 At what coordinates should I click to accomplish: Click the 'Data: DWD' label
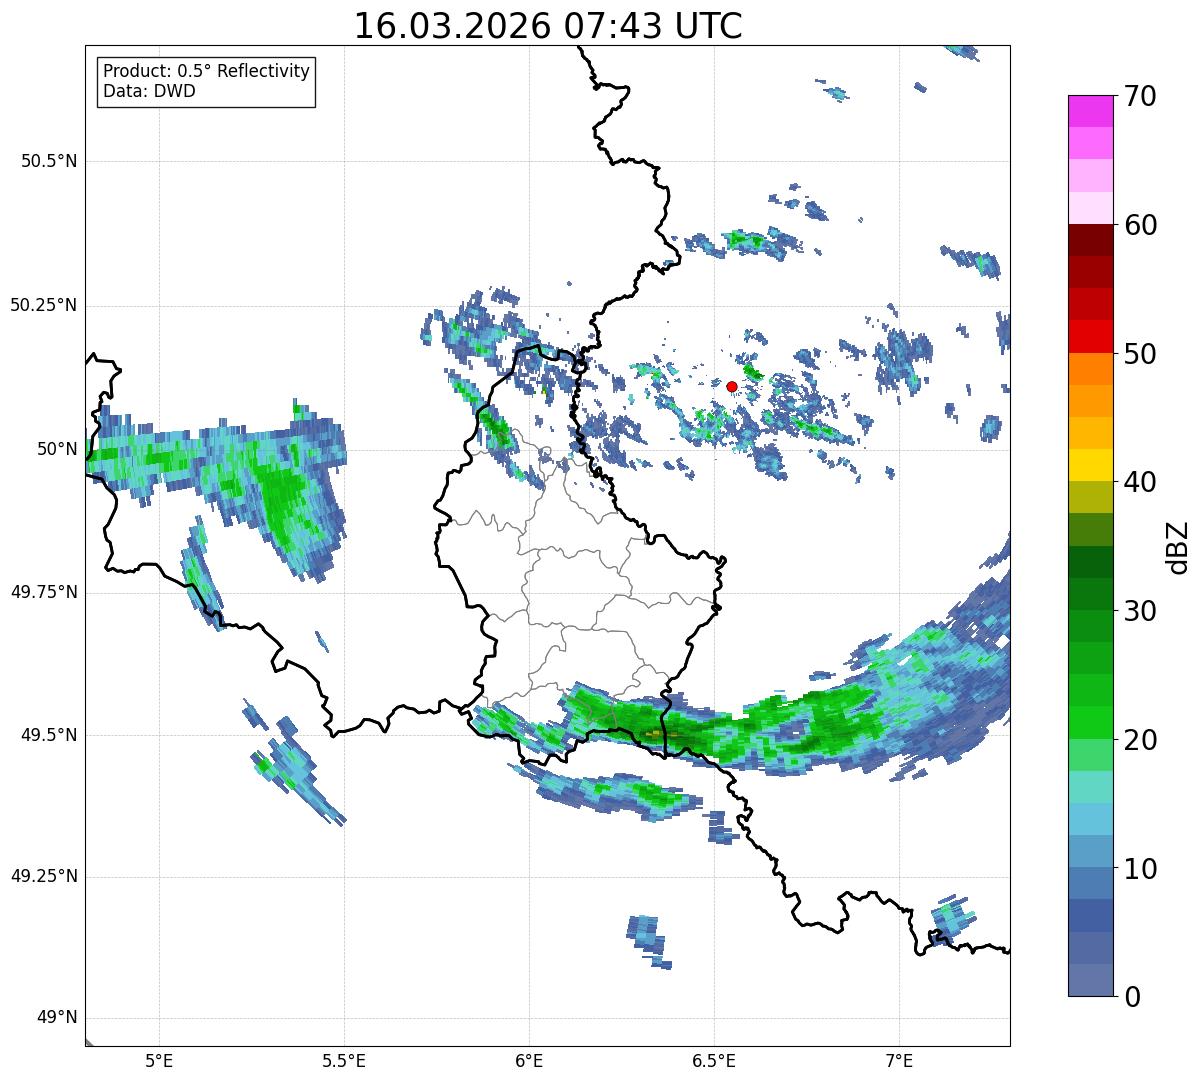(x=150, y=92)
